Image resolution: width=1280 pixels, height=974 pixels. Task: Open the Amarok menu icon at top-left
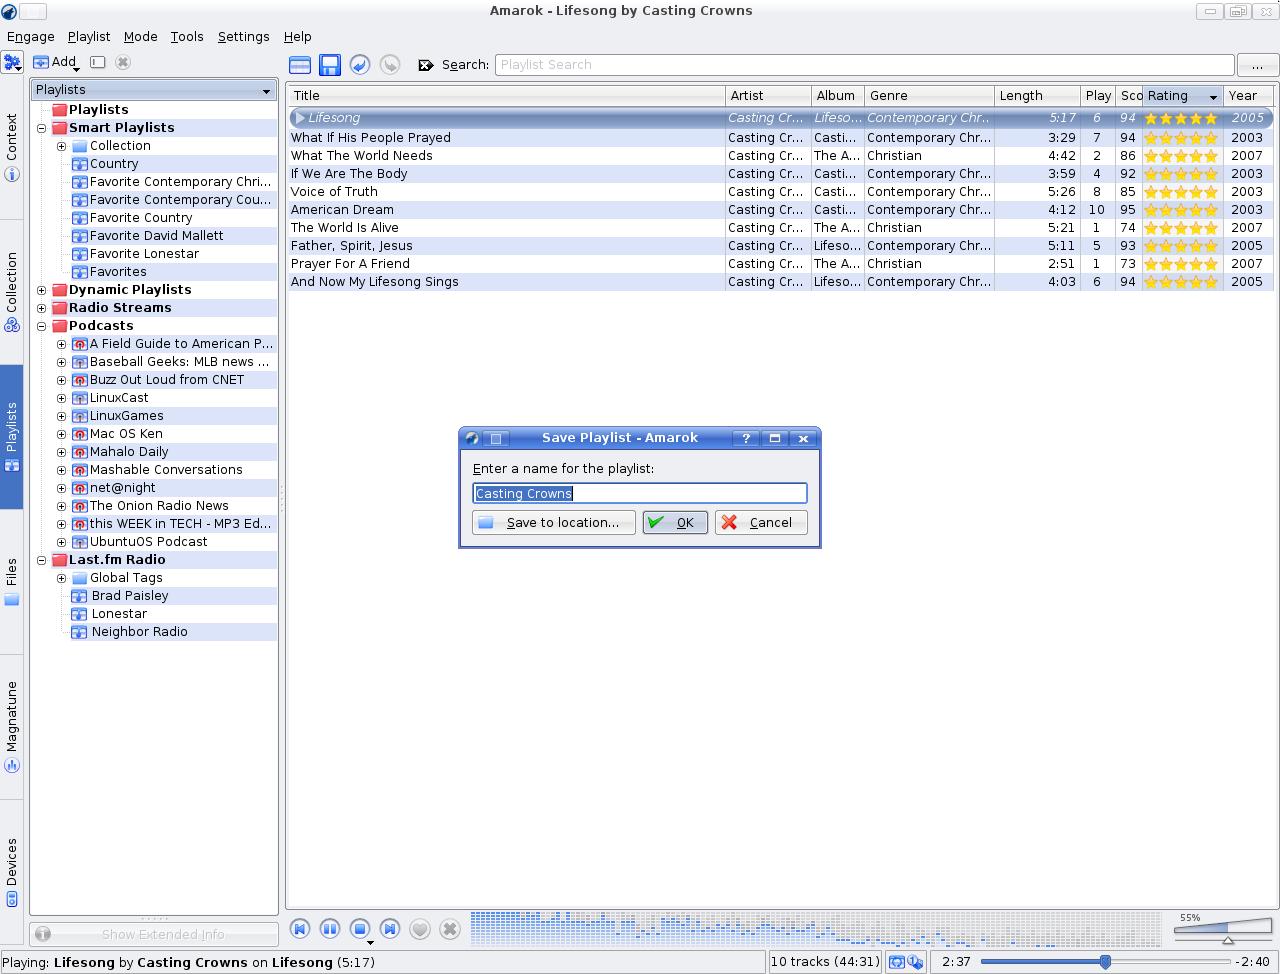click(x=12, y=62)
